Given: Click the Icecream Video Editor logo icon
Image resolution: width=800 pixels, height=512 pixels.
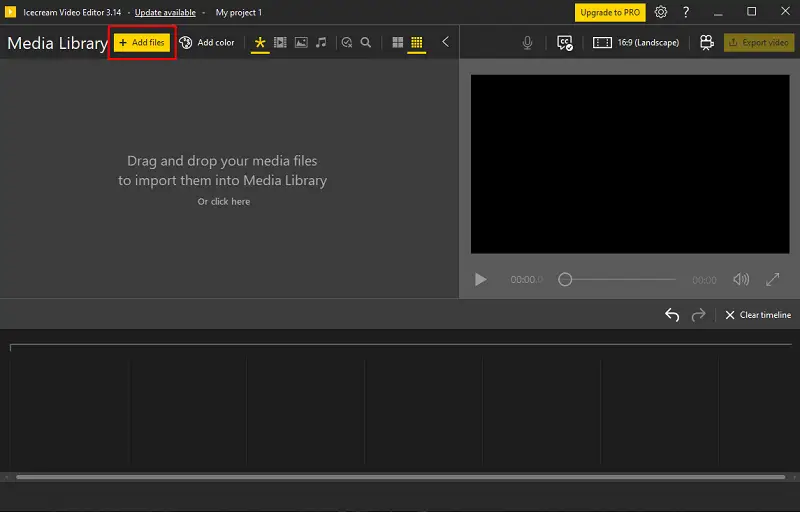Looking at the screenshot, I should pos(10,12).
